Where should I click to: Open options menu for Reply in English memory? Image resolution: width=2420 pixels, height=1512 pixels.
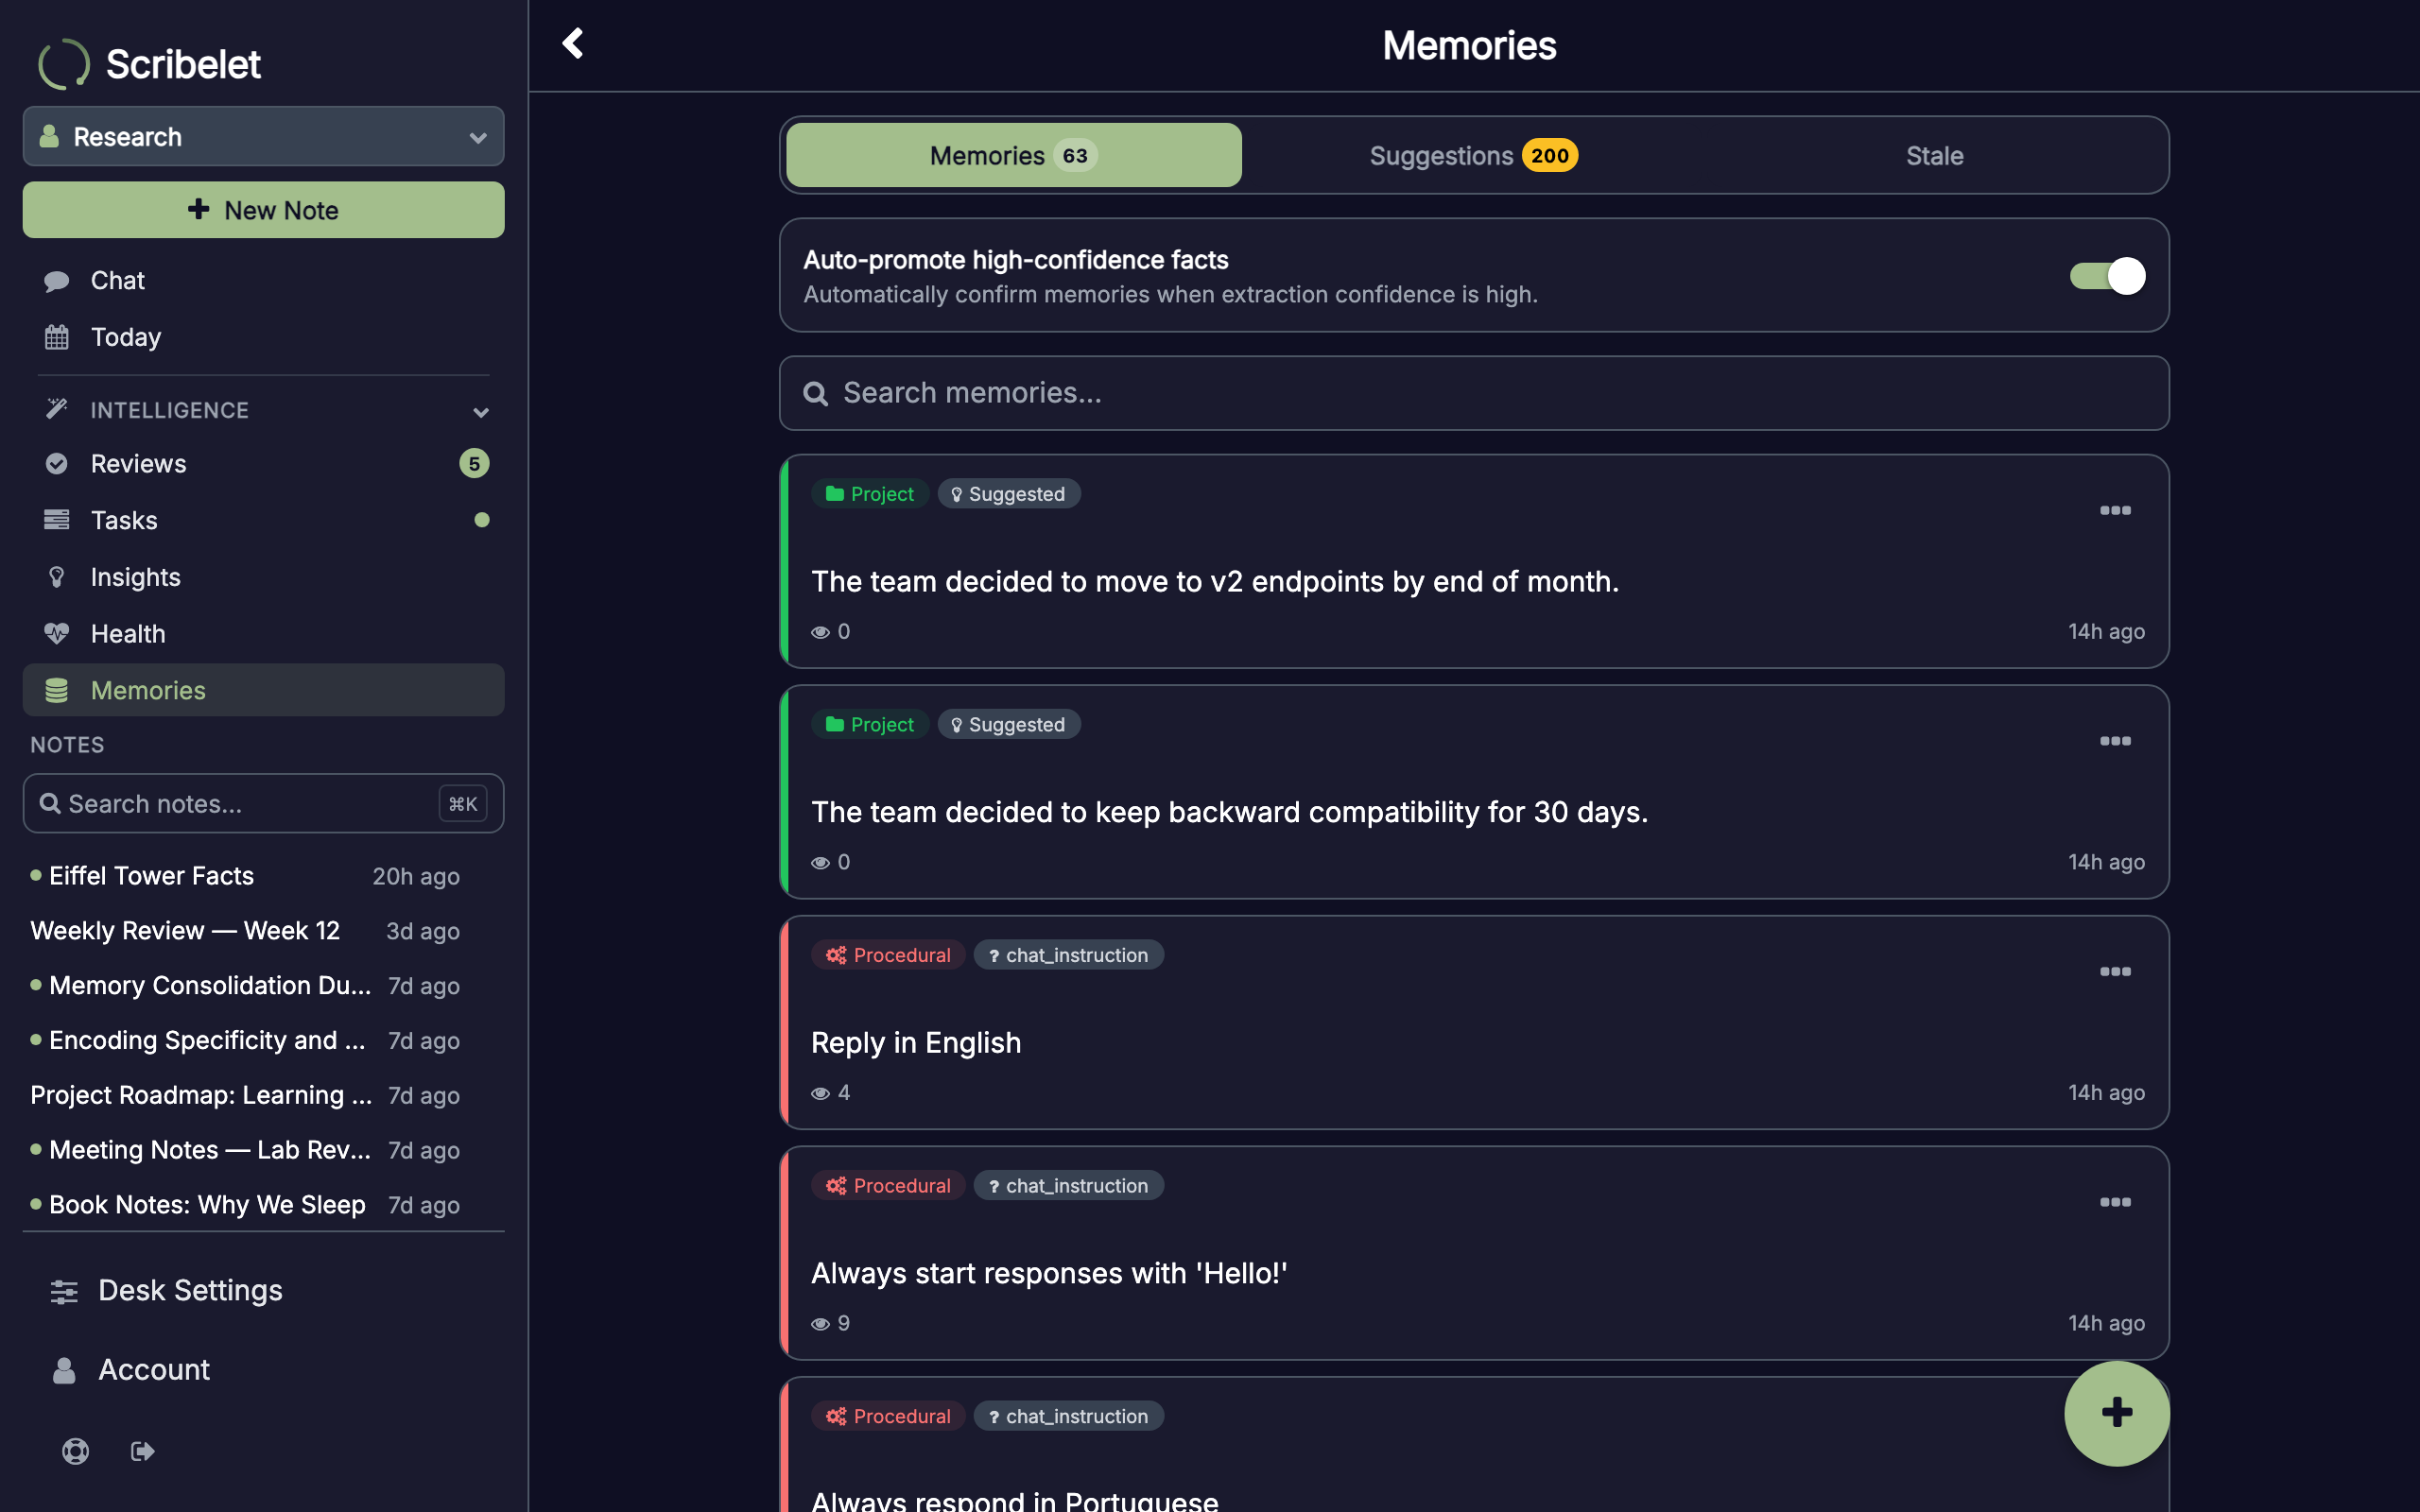click(x=2115, y=971)
